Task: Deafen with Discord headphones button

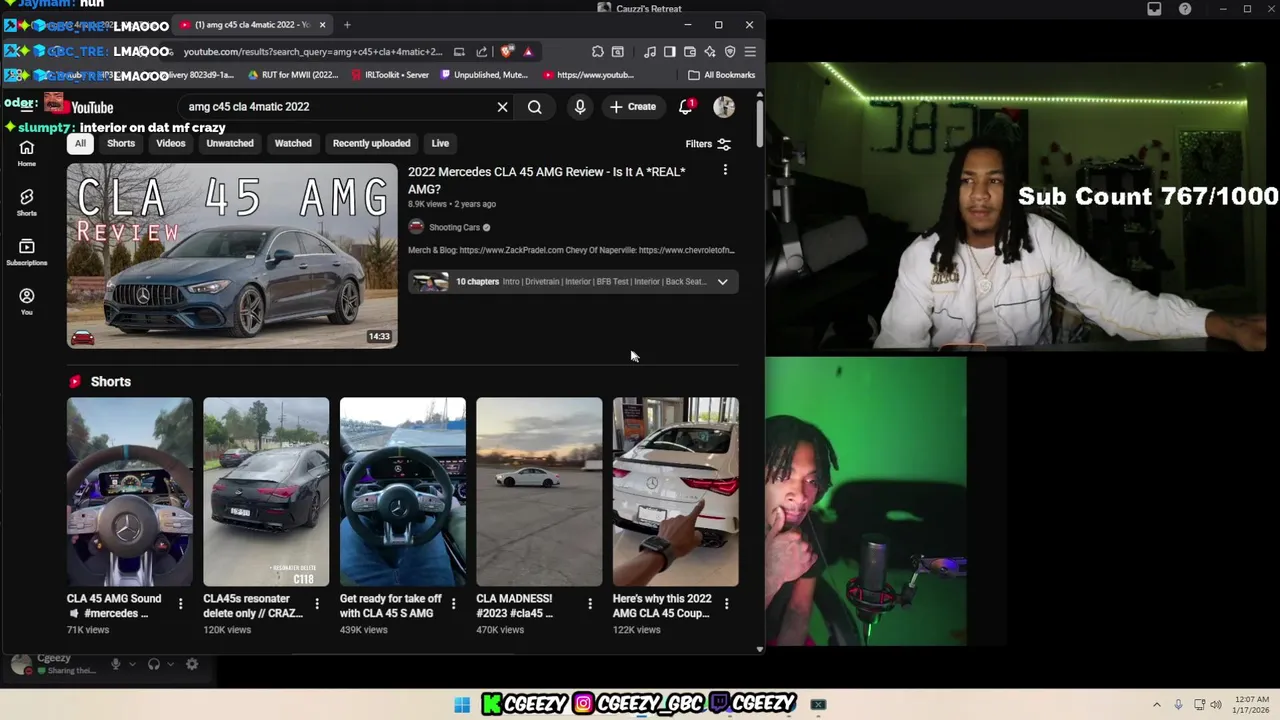Action: pos(154,664)
